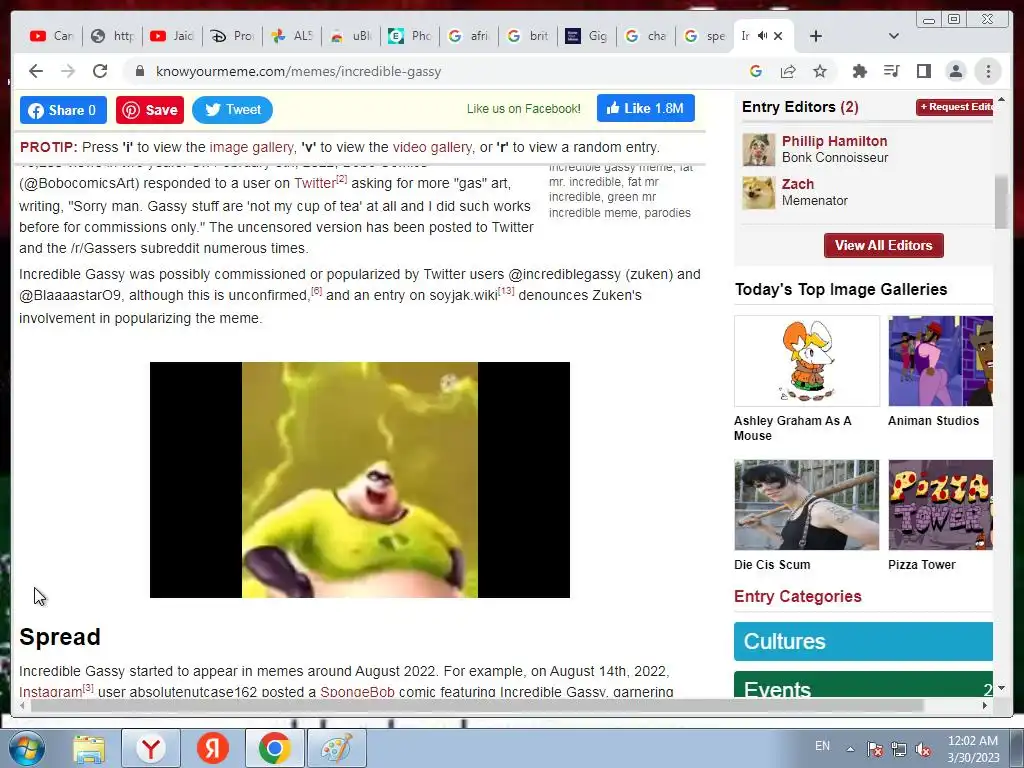Viewport: 1024px width, 768px height.
Task: View site info via the padlock icon
Action: (139, 71)
